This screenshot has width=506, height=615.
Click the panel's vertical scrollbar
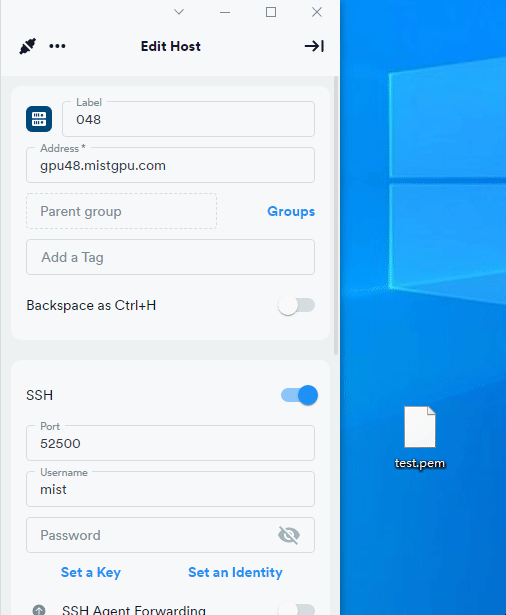click(336, 216)
